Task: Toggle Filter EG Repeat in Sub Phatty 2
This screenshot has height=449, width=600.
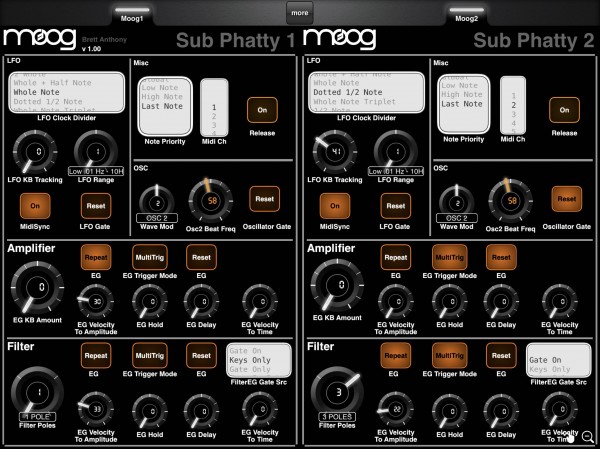Action: pyautogui.click(x=396, y=356)
